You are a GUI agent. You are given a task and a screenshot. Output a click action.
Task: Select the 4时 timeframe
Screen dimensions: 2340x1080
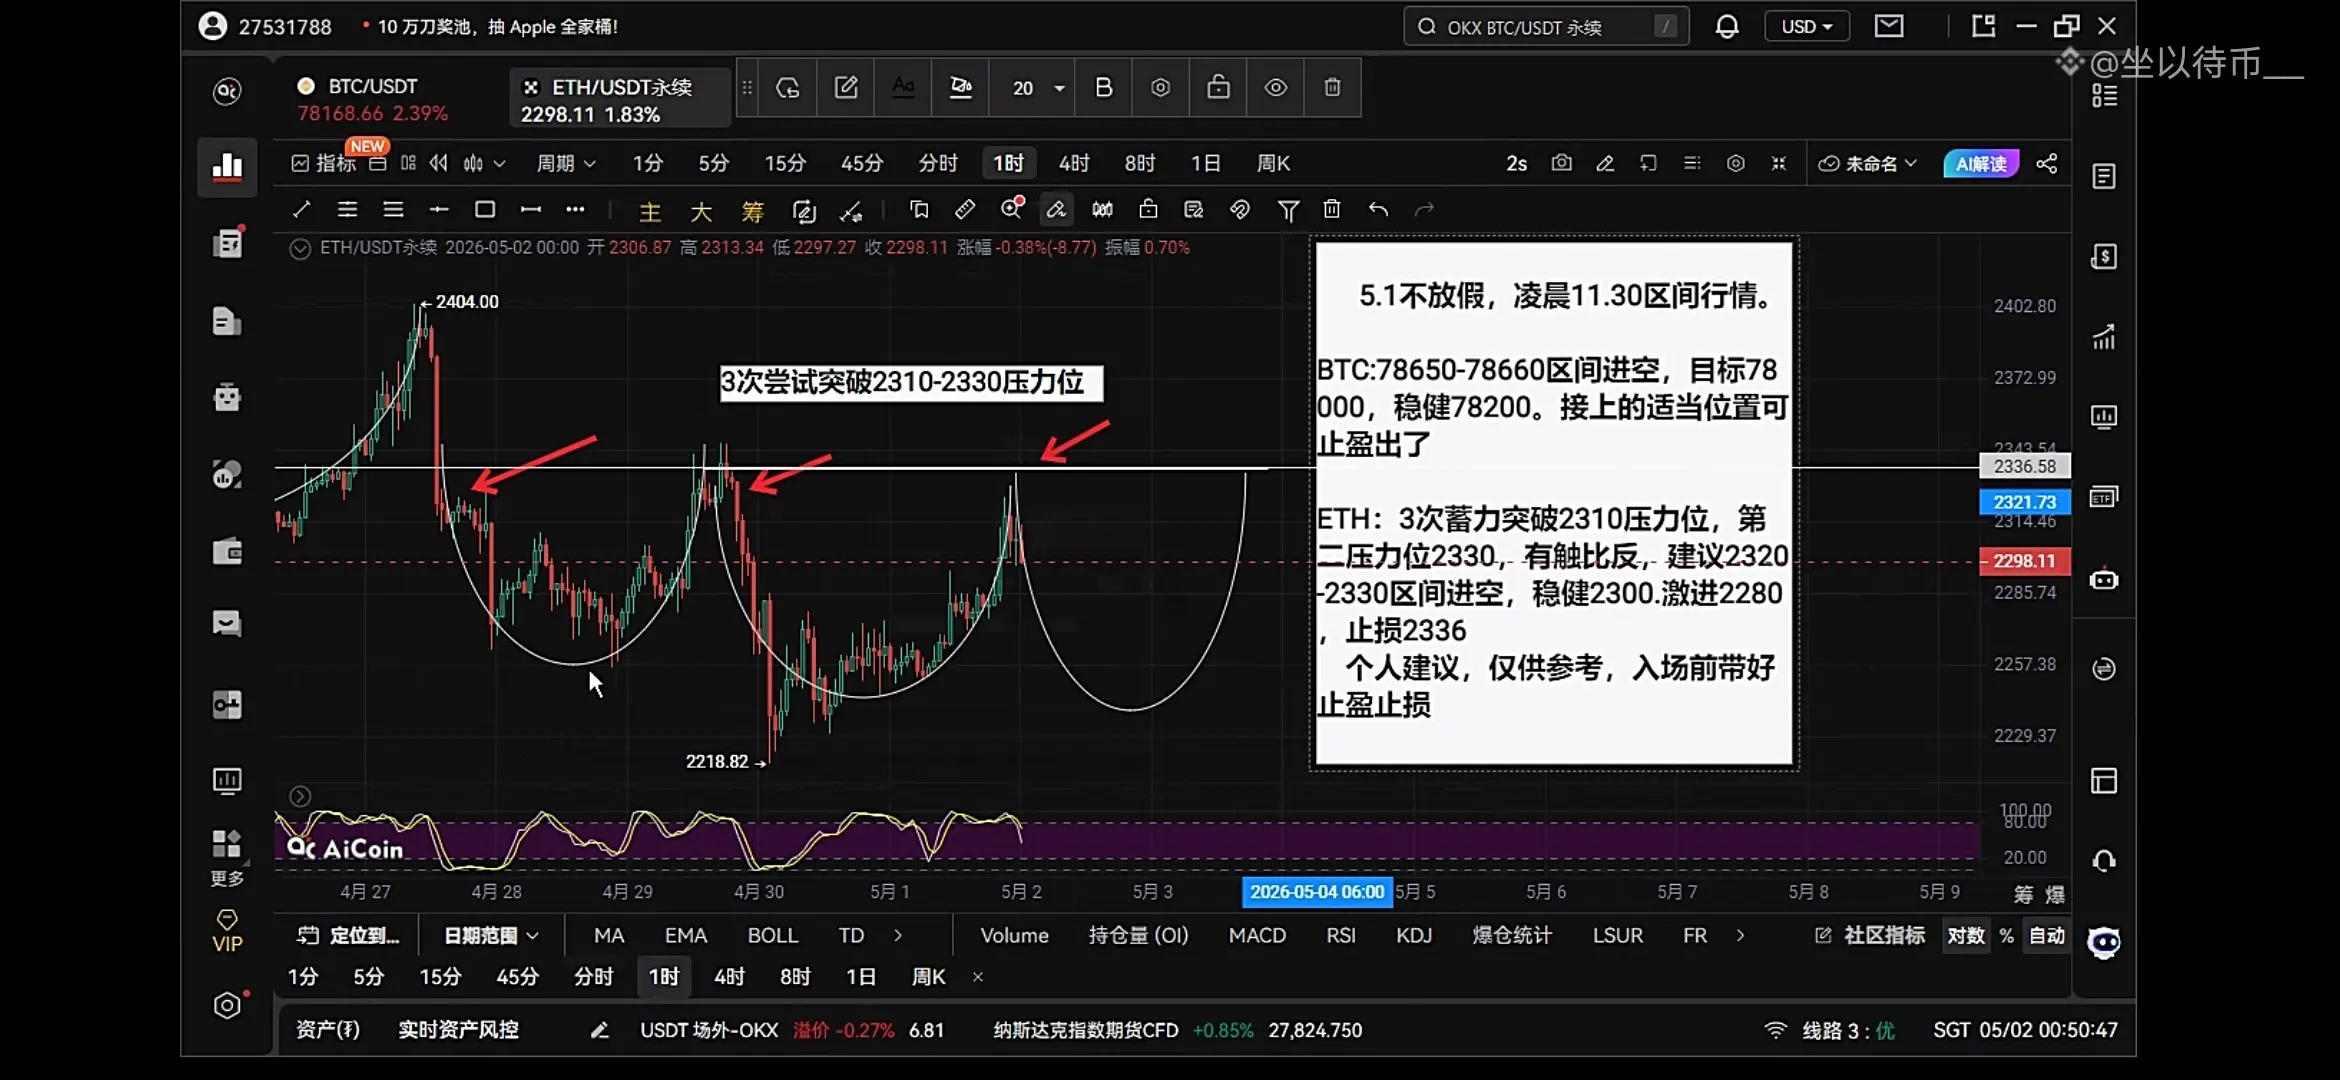tap(1074, 163)
